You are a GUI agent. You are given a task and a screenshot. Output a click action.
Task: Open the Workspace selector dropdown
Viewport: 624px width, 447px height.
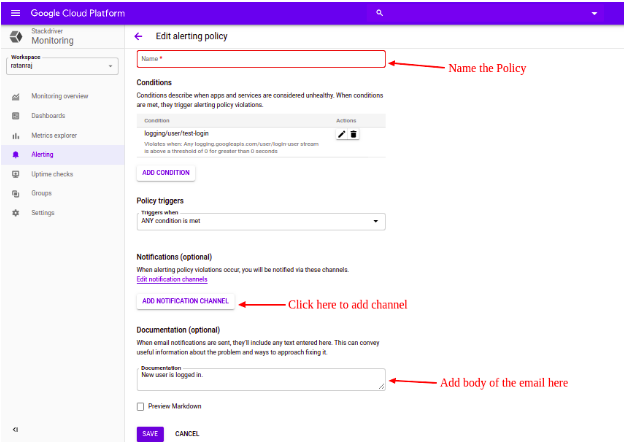click(x=62, y=66)
